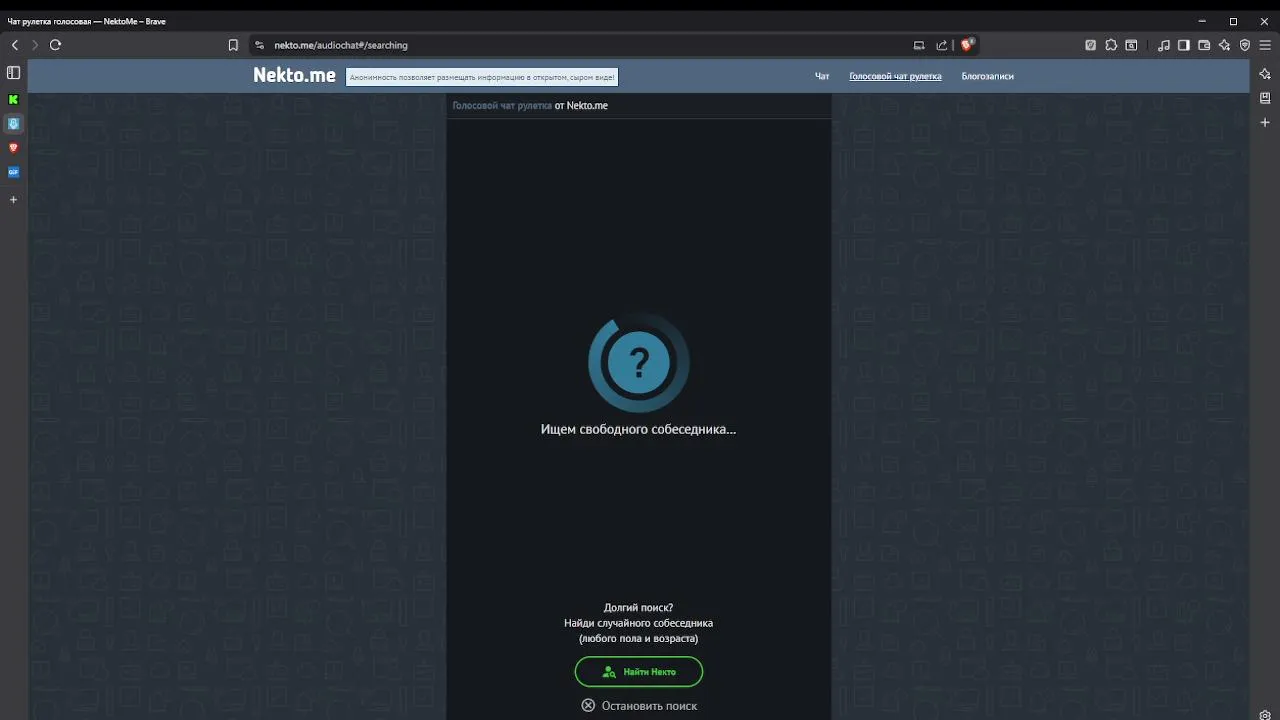The image size is (1280, 720).
Task: Click the Долгий поиск? text
Action: 638,607
